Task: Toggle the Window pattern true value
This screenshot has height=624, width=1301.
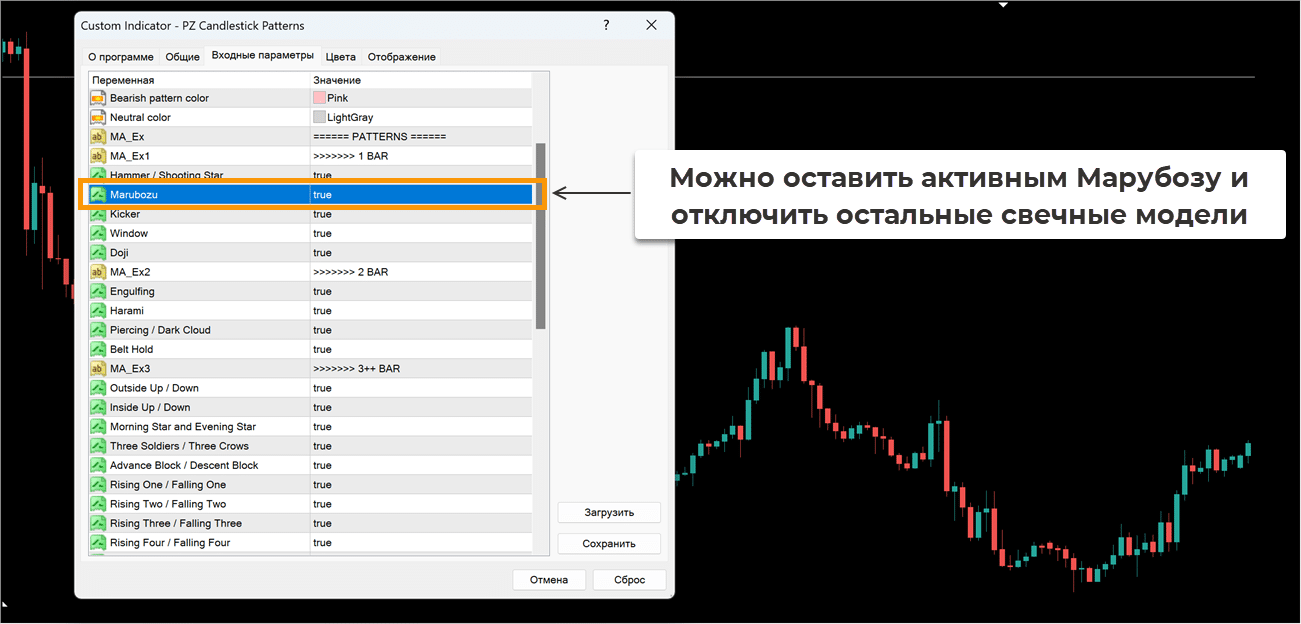Action: pyautogui.click(x=322, y=234)
